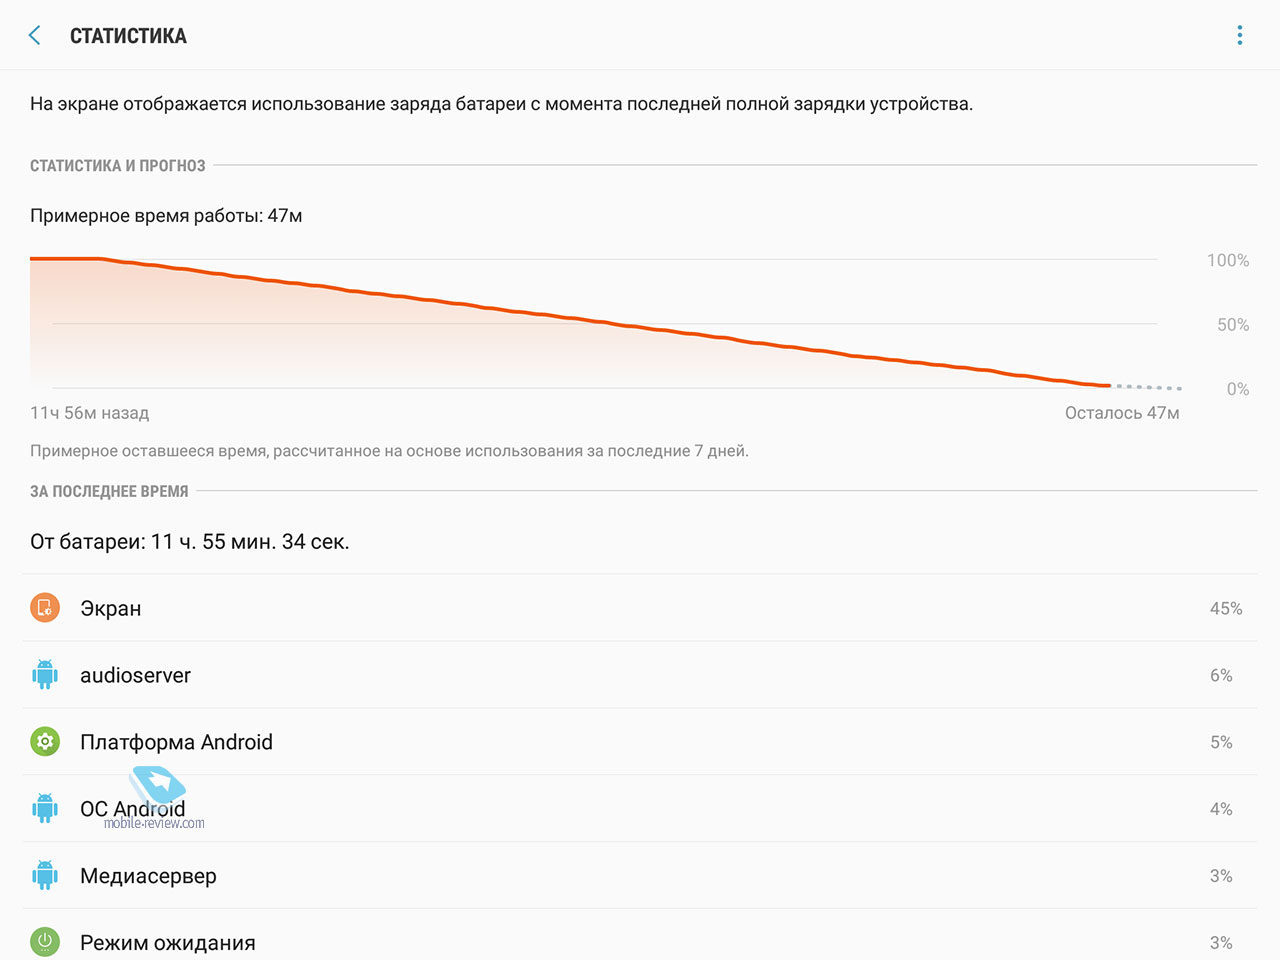Tap the audioserver Android robot icon

pyautogui.click(x=45, y=675)
